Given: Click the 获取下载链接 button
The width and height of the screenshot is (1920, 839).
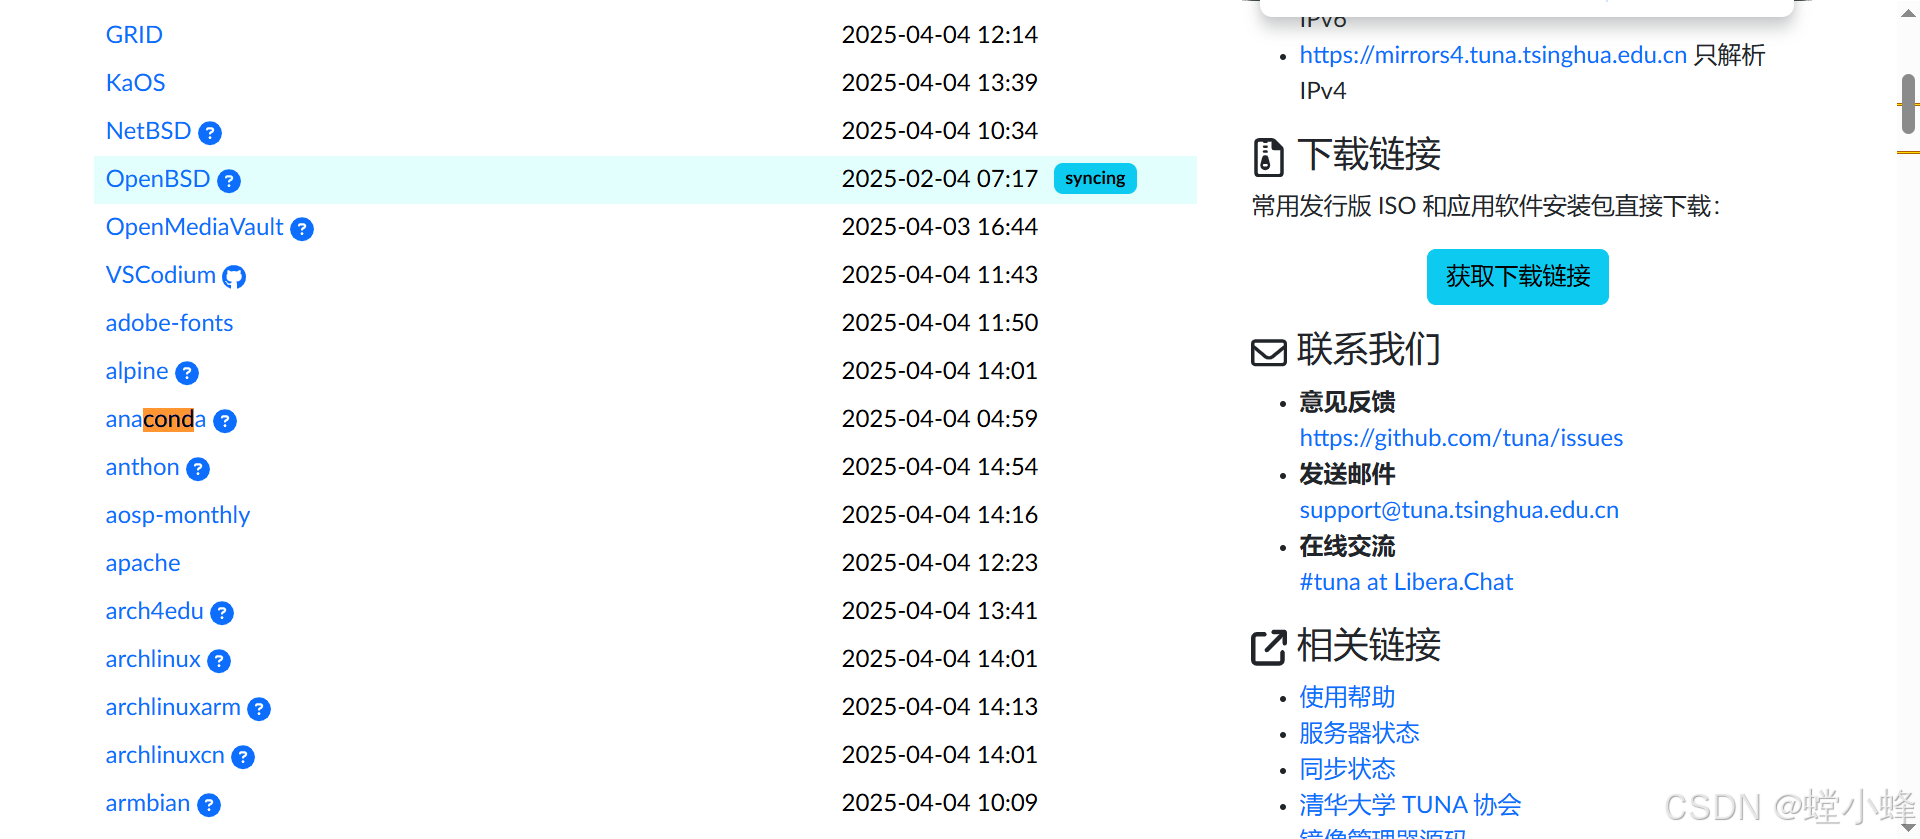Looking at the screenshot, I should pos(1517,277).
